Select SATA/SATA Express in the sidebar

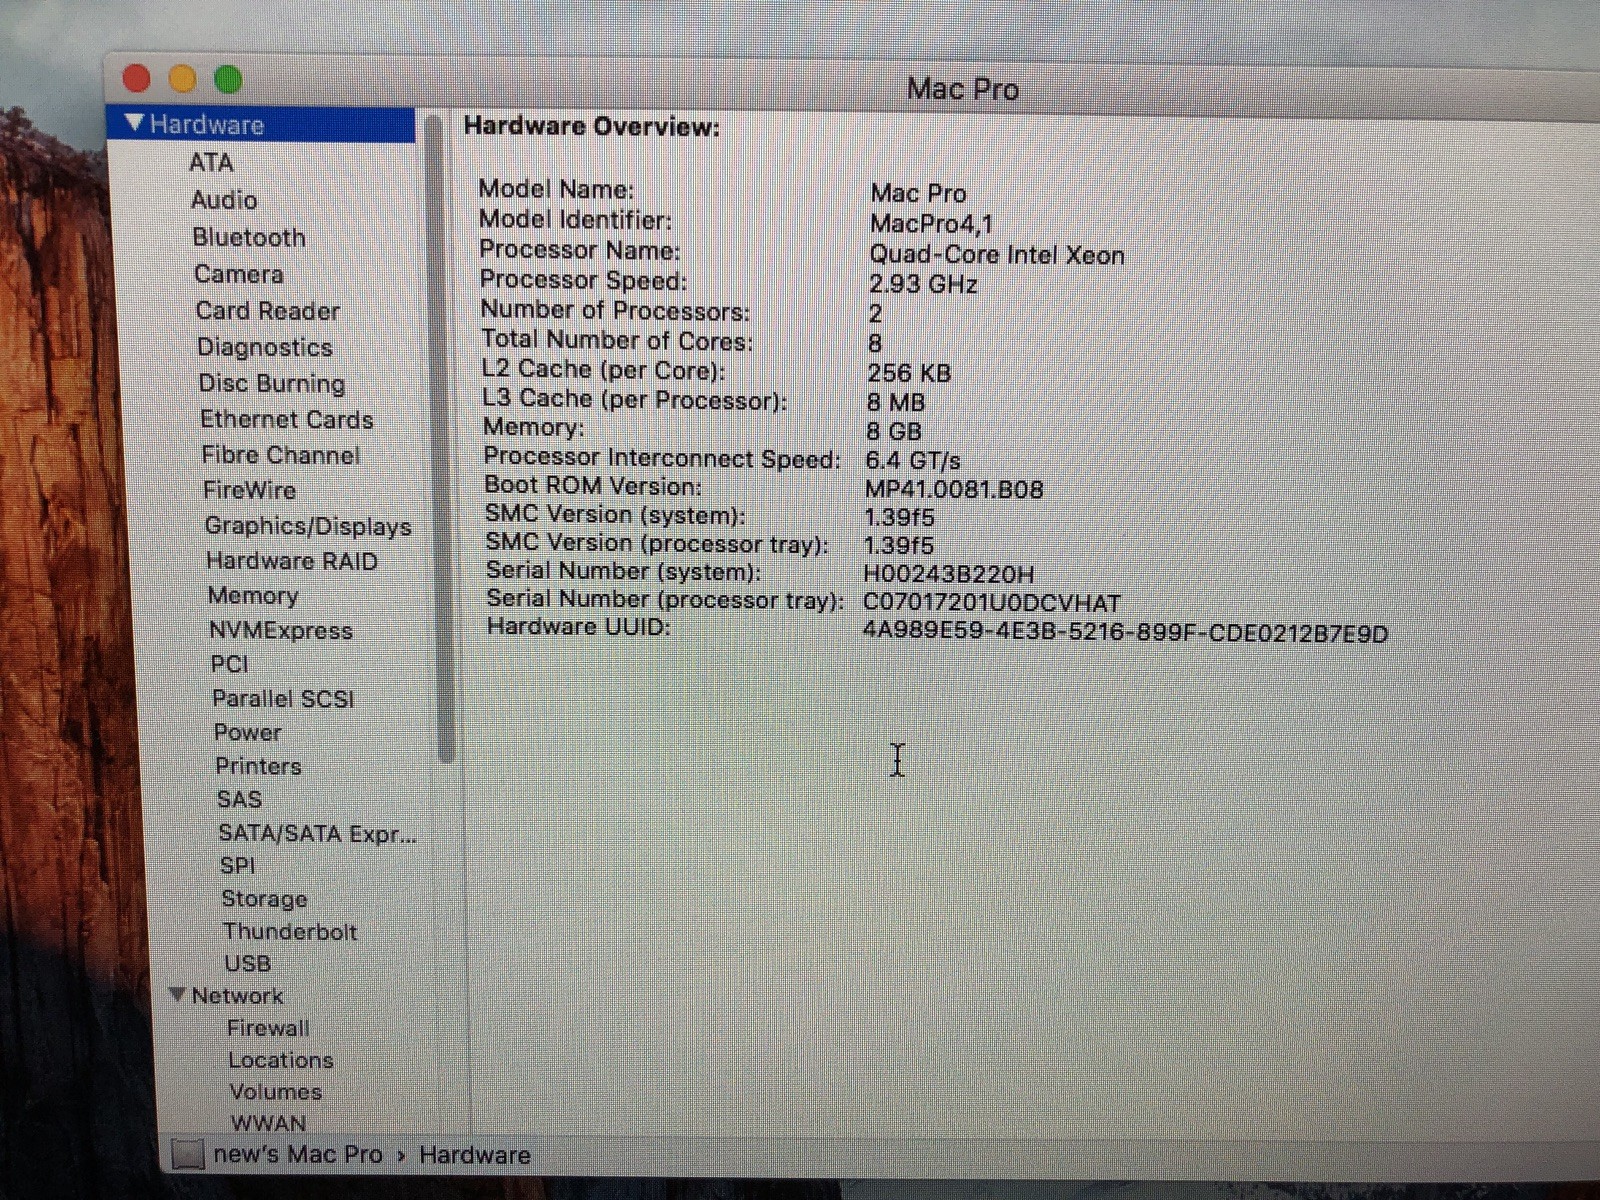pos(318,833)
